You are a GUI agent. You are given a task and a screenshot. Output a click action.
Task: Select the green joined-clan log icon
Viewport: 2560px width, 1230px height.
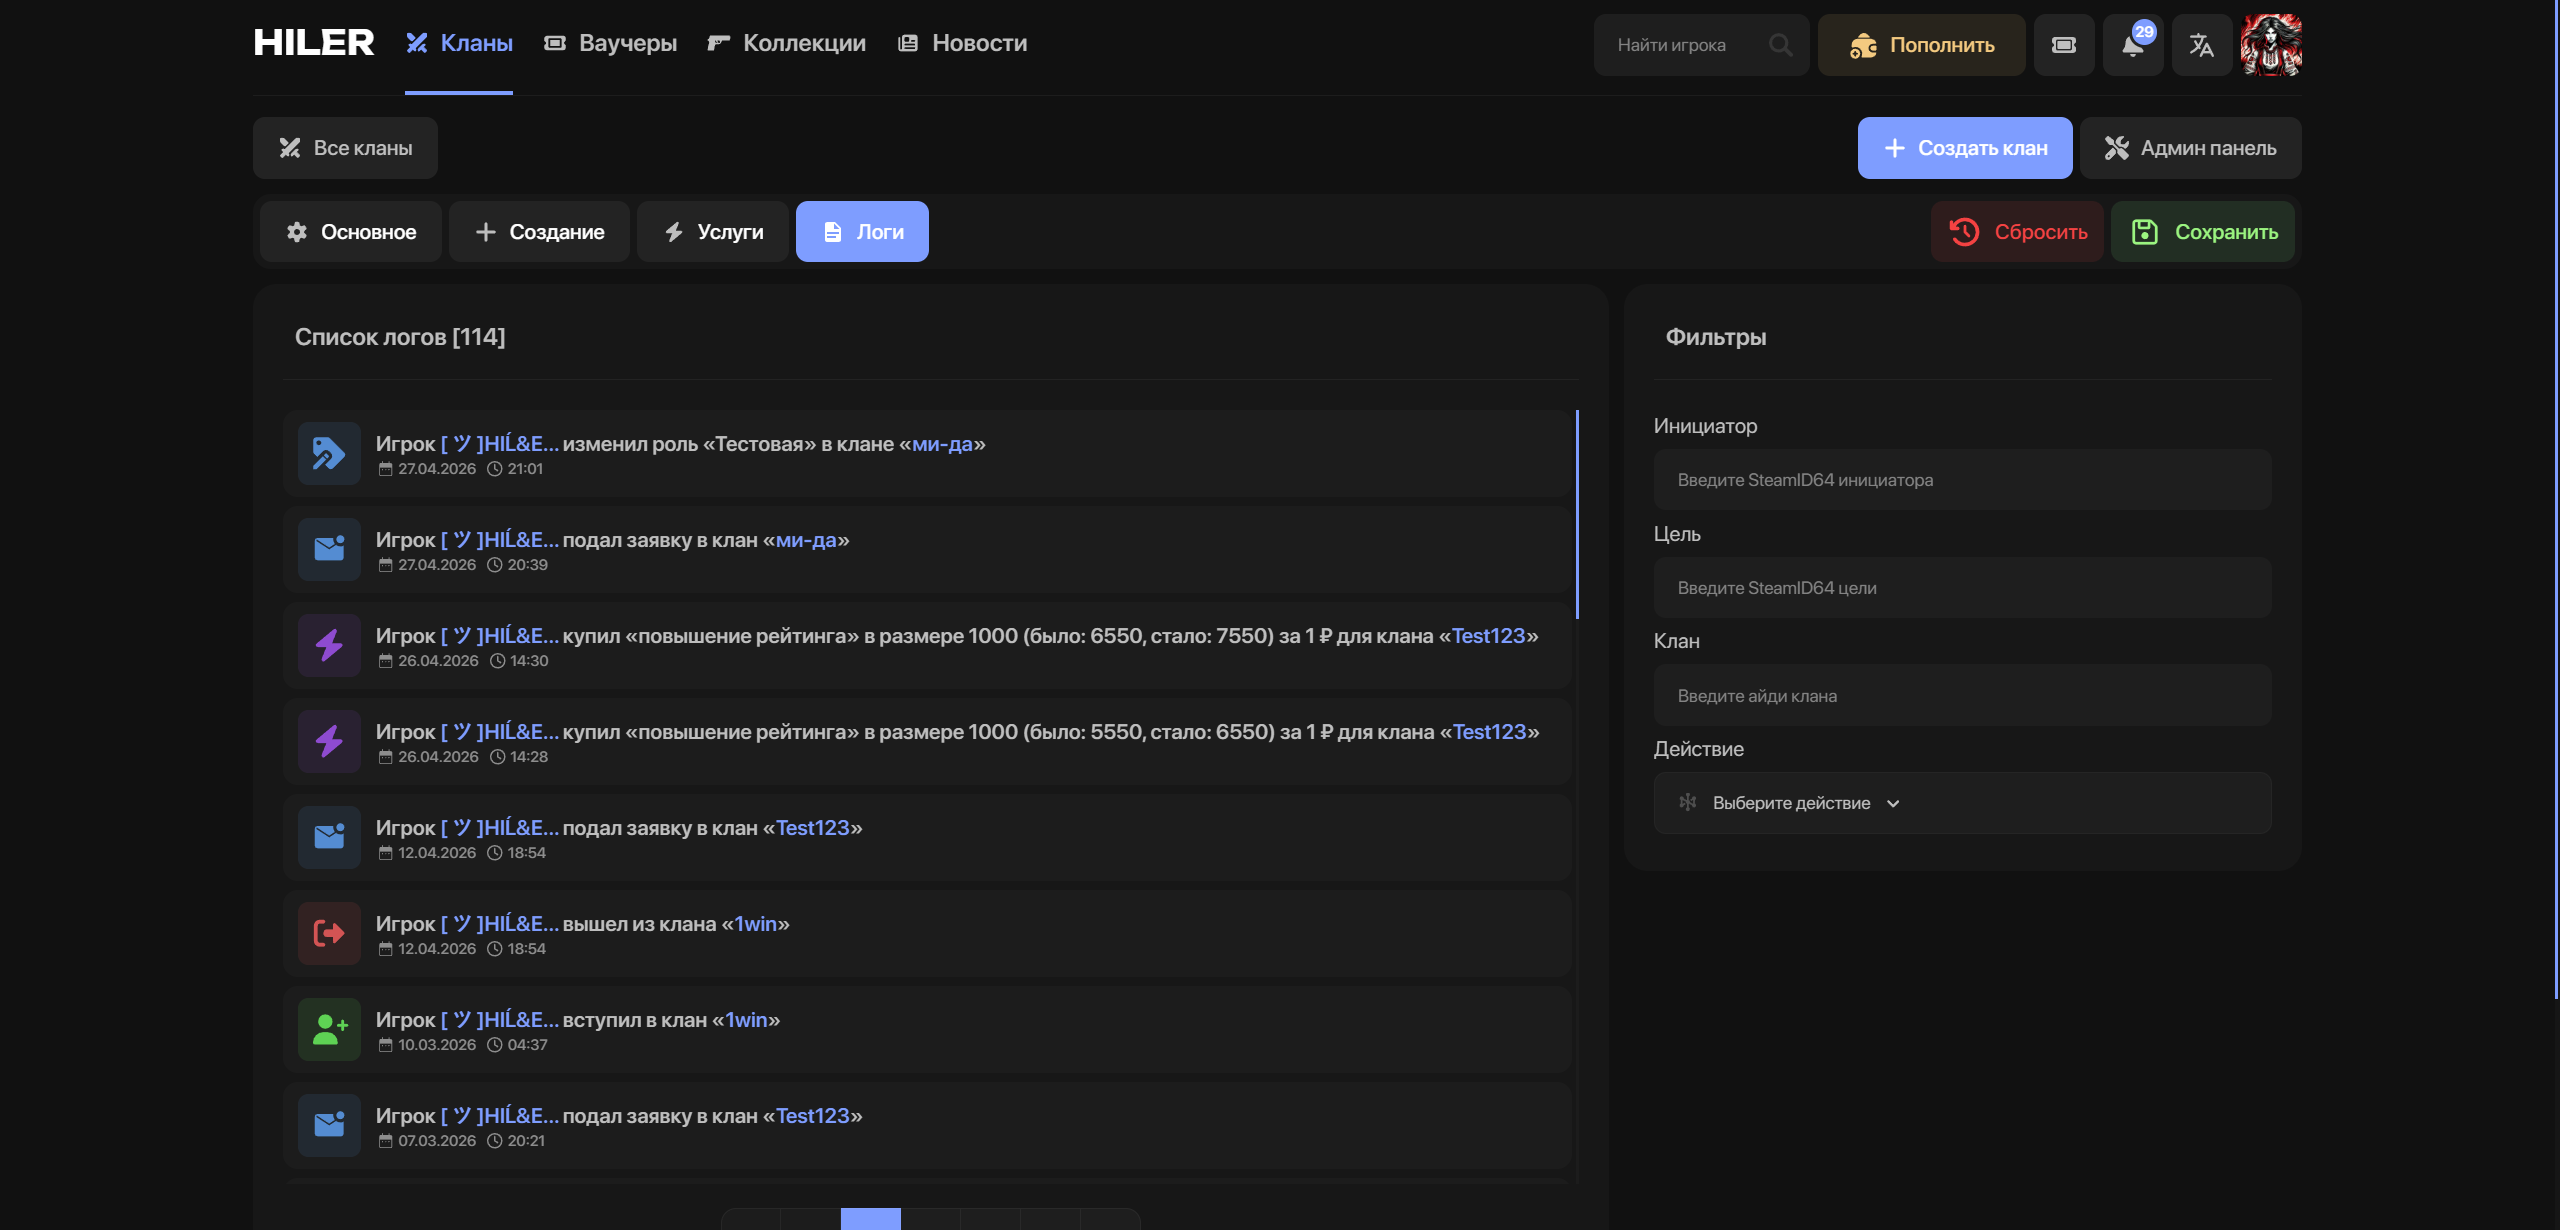coord(329,1029)
